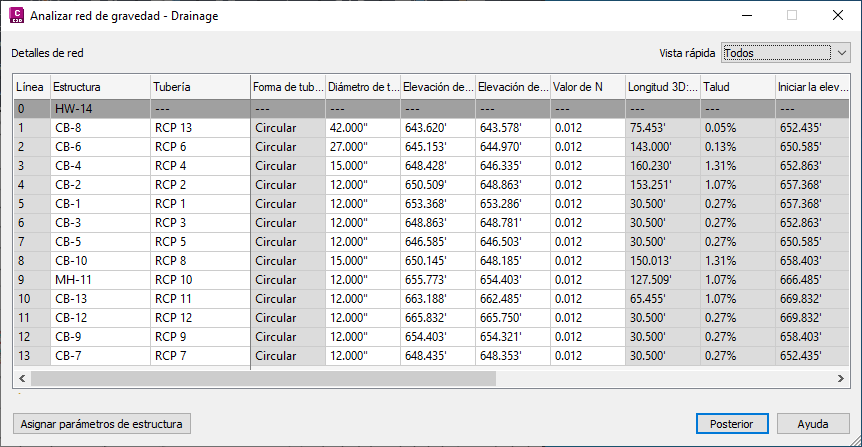The height and width of the screenshot is (447, 862).
Task: Click the Longitud 3D column header
Action: click(x=662, y=87)
